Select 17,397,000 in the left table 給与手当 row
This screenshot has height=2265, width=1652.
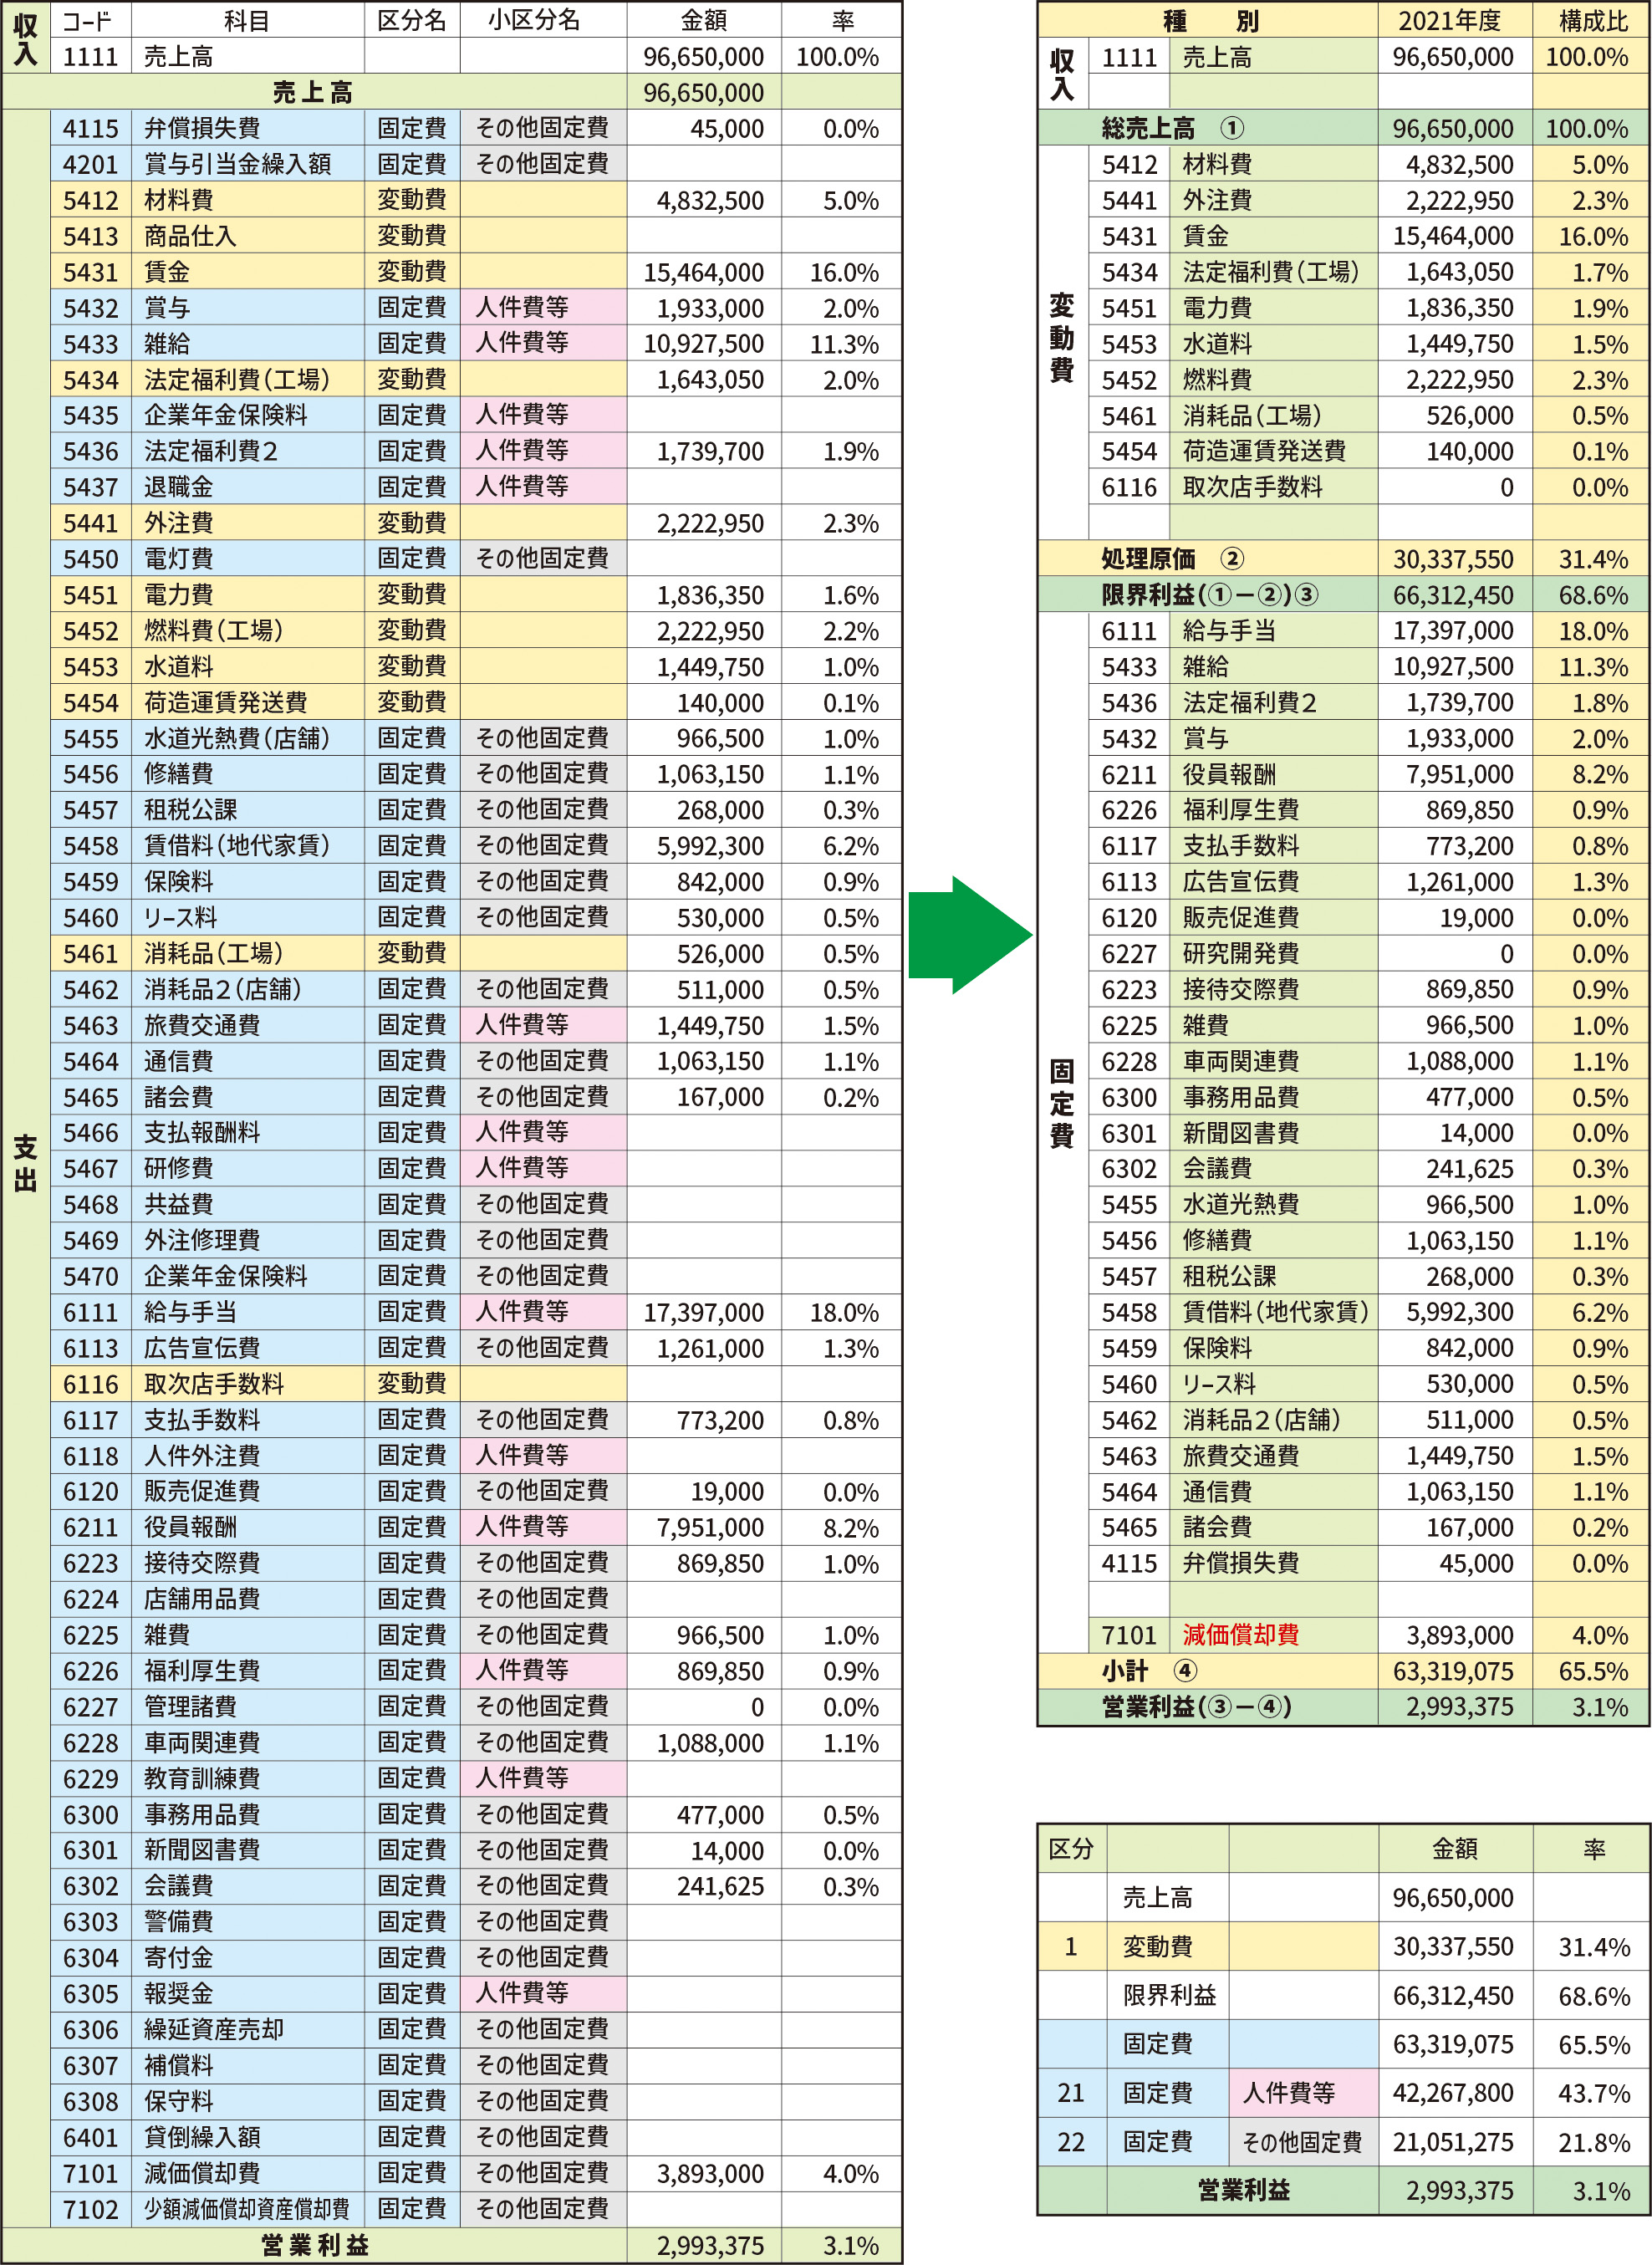tap(704, 1312)
